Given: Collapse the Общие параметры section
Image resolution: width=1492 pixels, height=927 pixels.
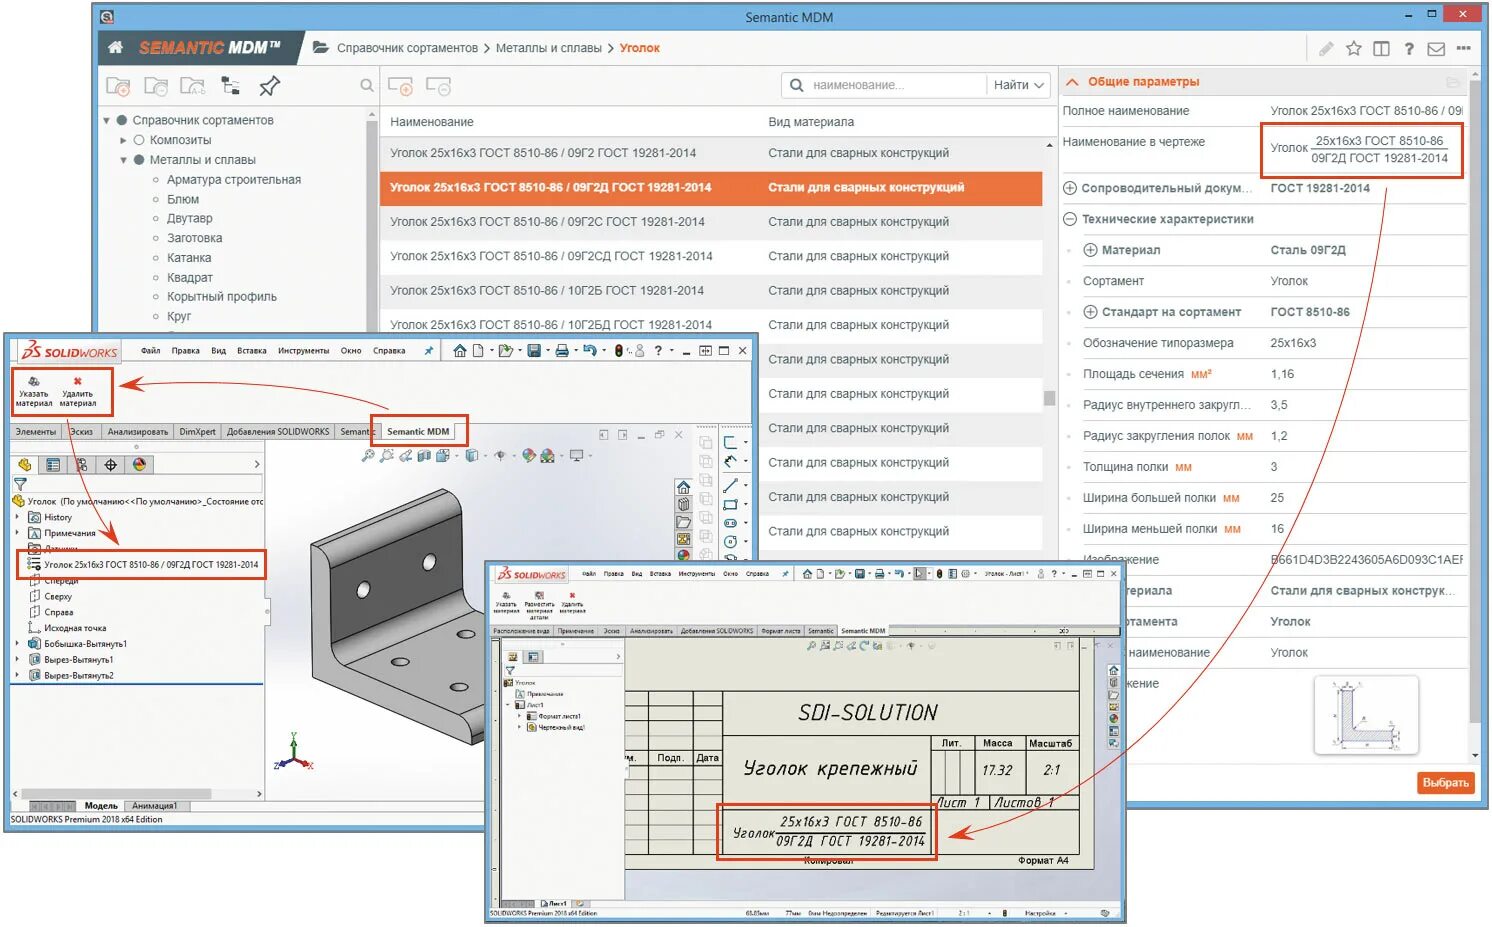Looking at the screenshot, I should click(x=1072, y=82).
